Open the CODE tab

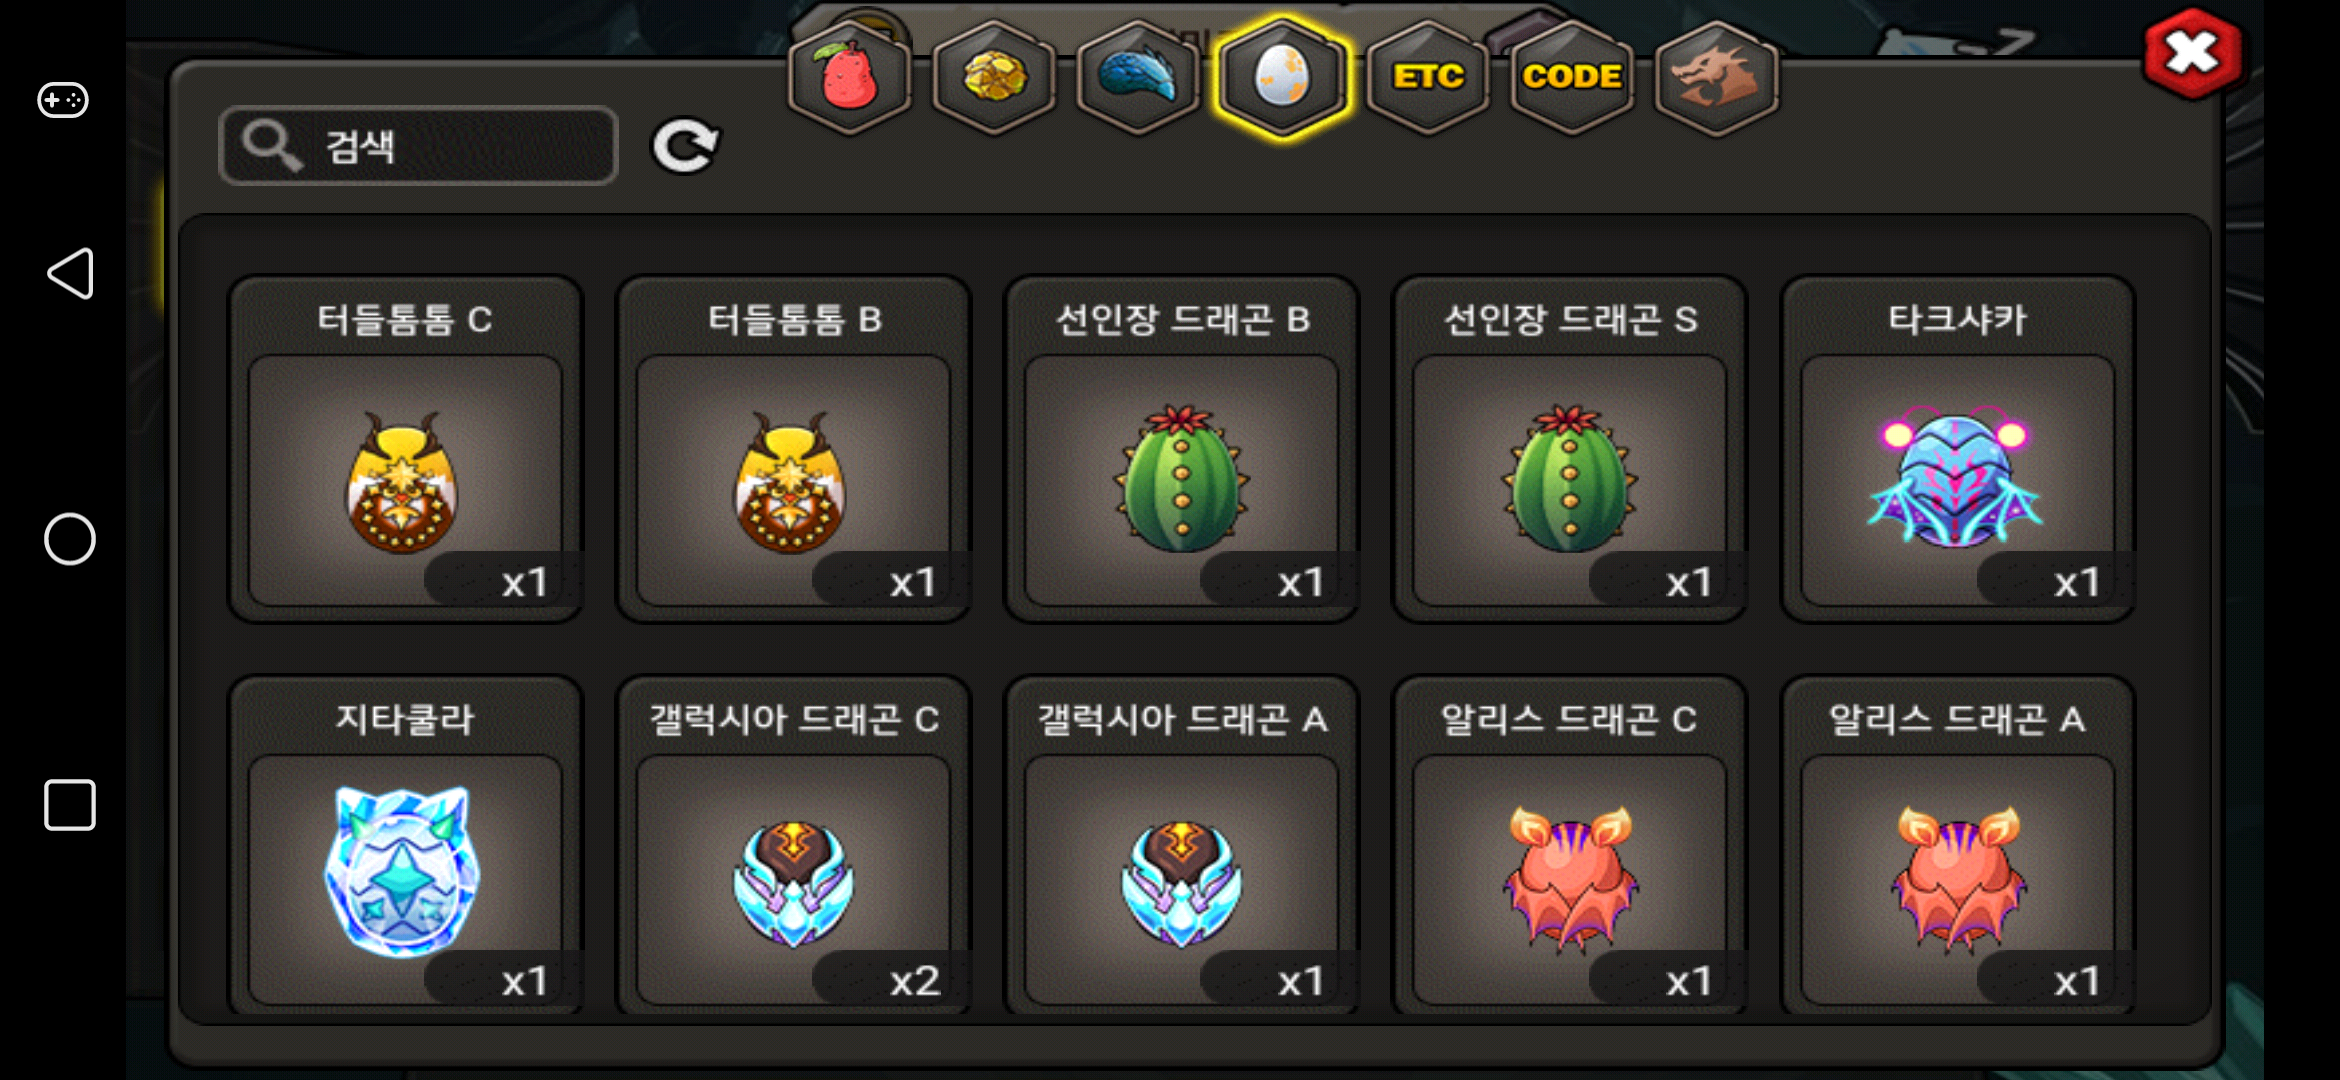1571,77
